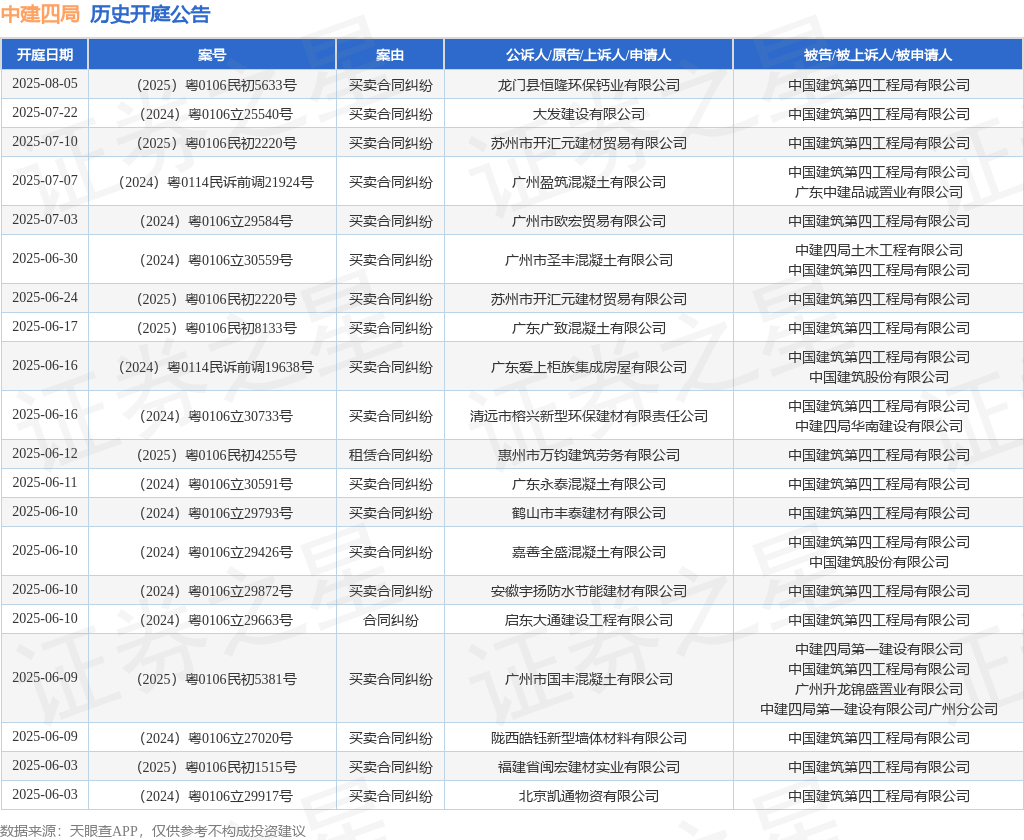Click plaintiff 惠州市万钧建筑劳务有限公司

tap(588, 455)
